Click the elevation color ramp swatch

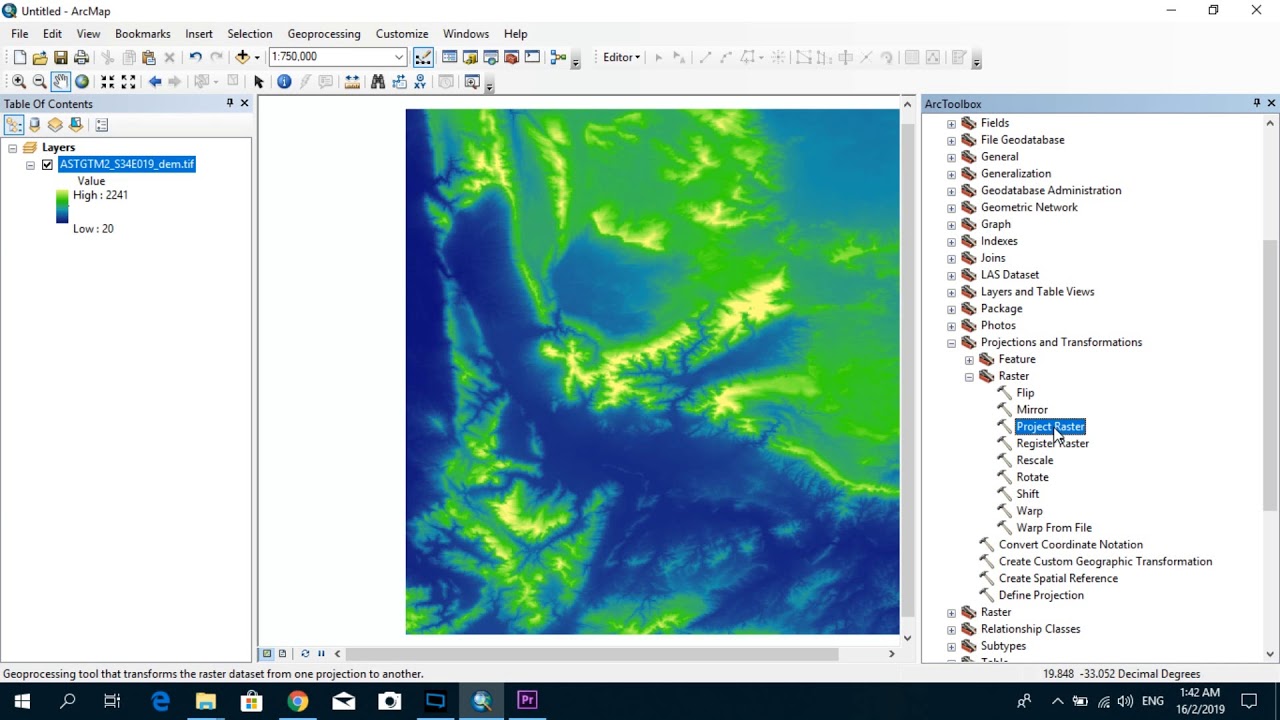click(x=62, y=206)
